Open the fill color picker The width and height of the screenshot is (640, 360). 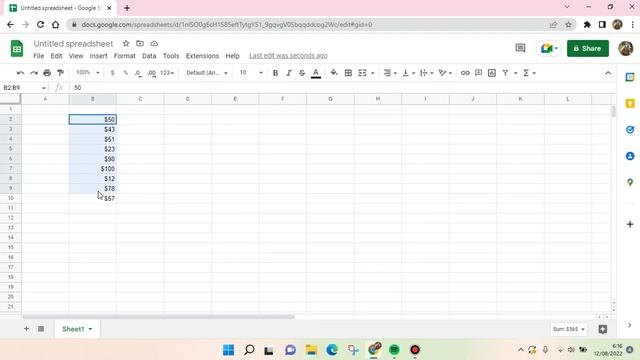[x=334, y=73]
